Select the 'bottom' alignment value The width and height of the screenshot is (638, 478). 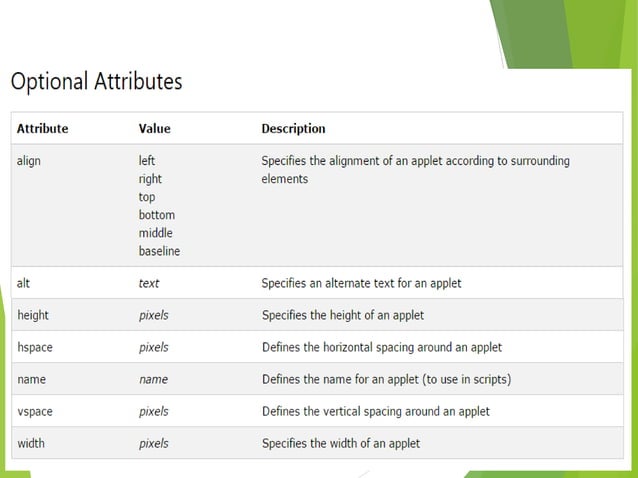point(156,215)
